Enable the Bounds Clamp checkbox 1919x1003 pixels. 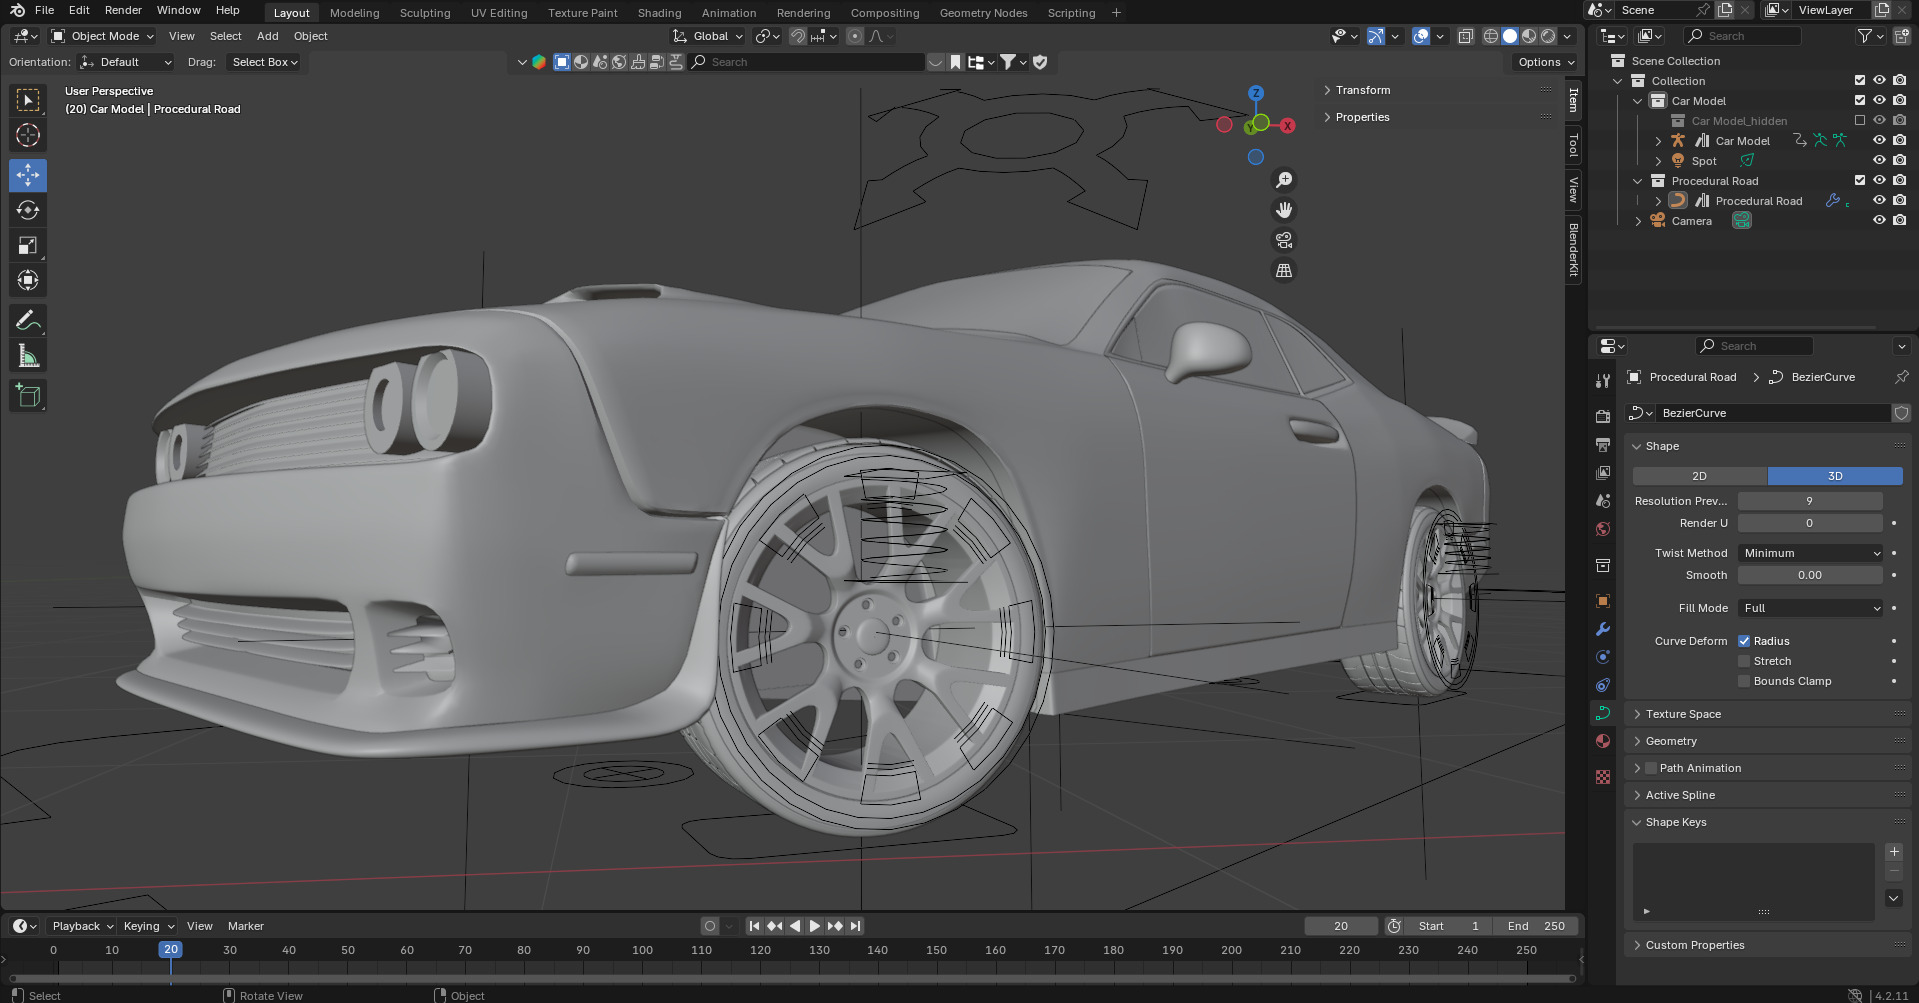coord(1744,681)
